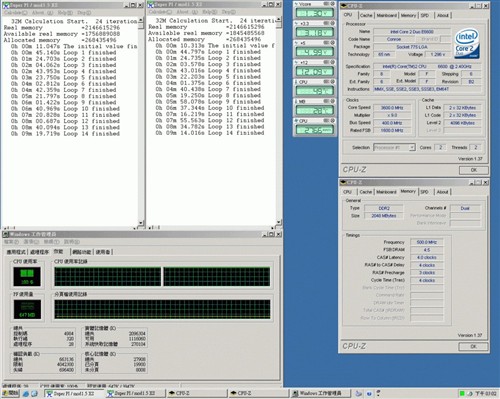Viewport: 500px width, 399px height.
Task: Click the scroll-down arrow in the left Super PI window
Action: 141,223
